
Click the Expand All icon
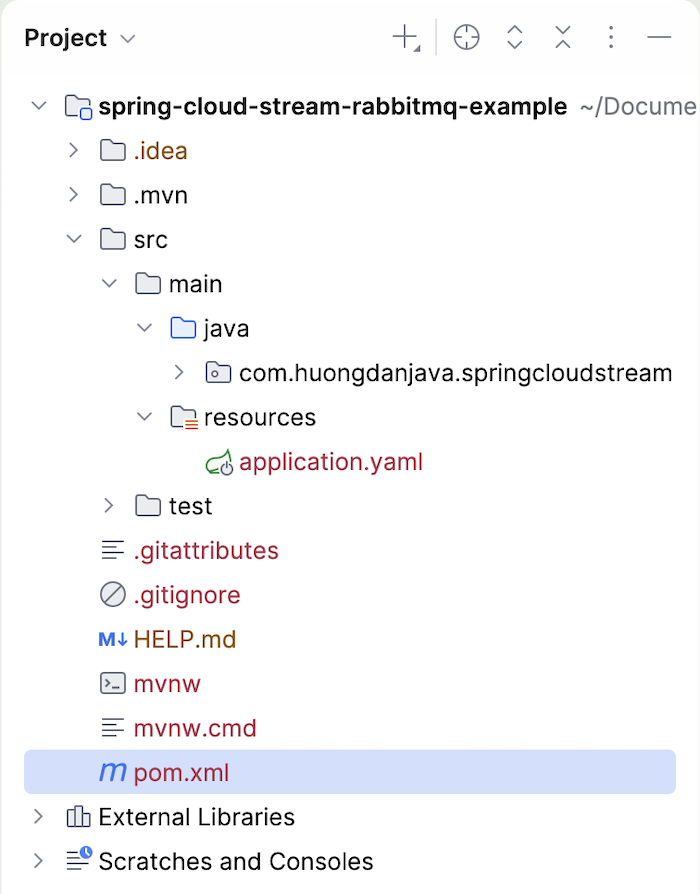coord(515,38)
